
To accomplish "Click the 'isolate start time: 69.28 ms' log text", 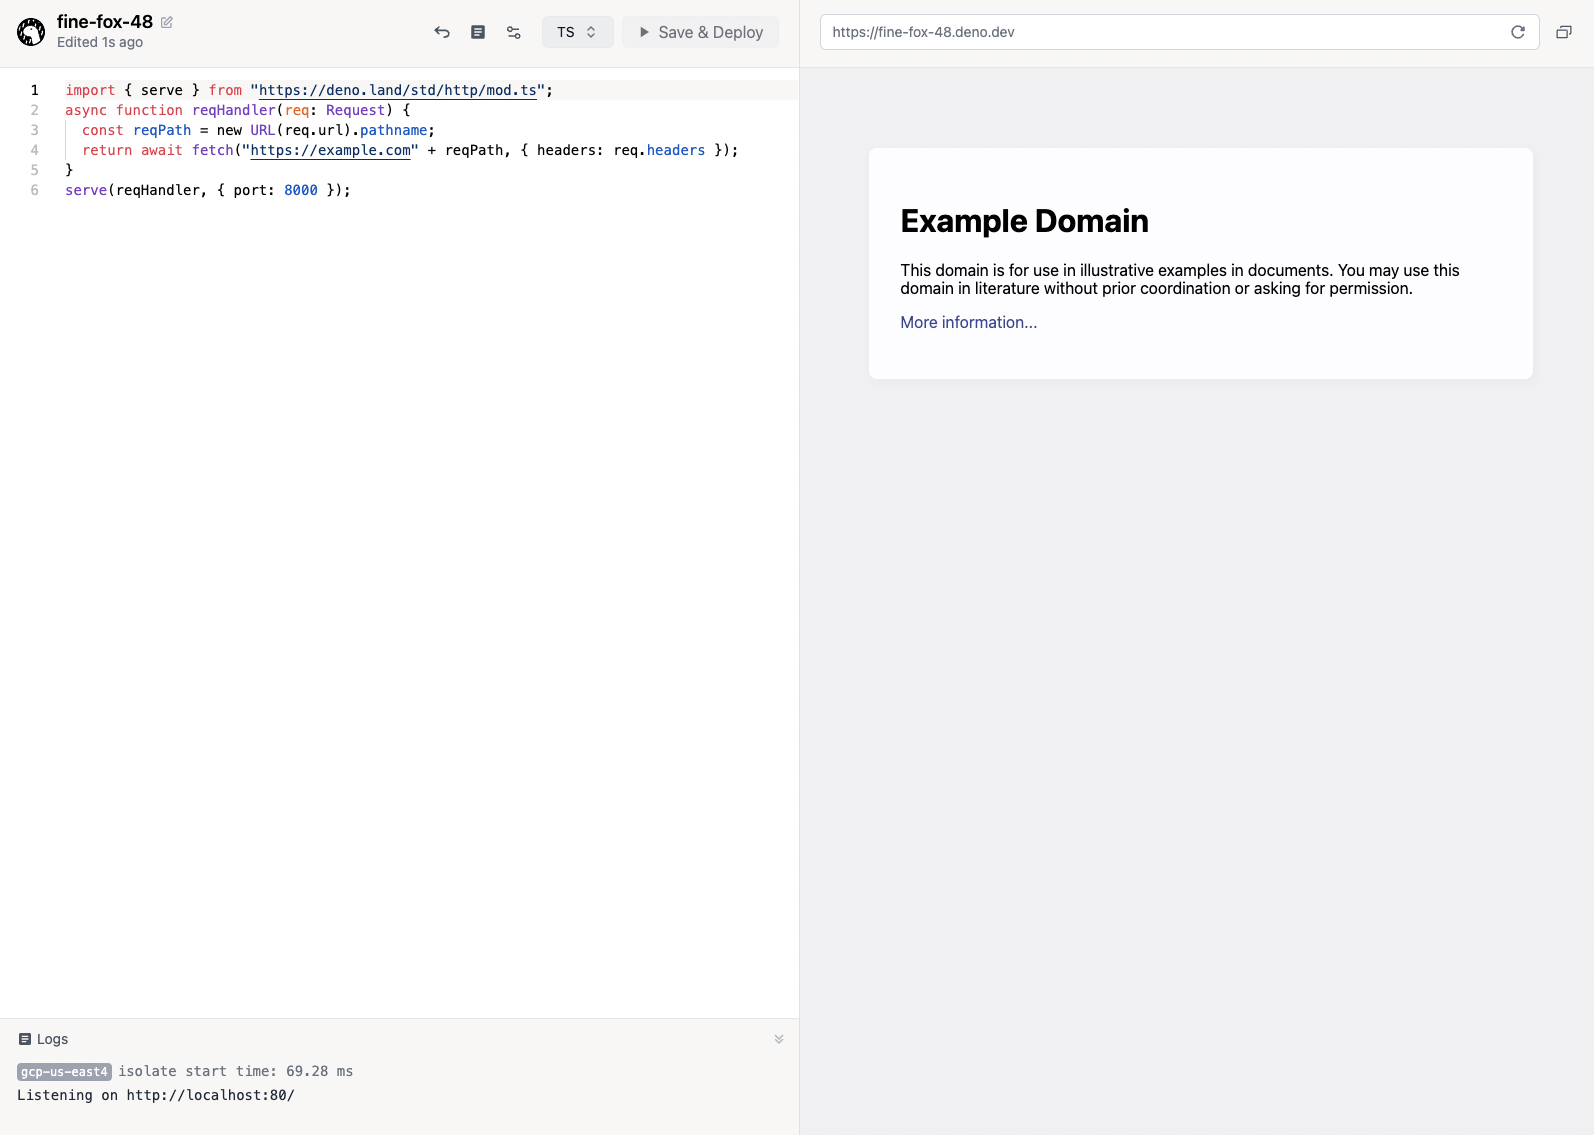I will [x=236, y=1071].
